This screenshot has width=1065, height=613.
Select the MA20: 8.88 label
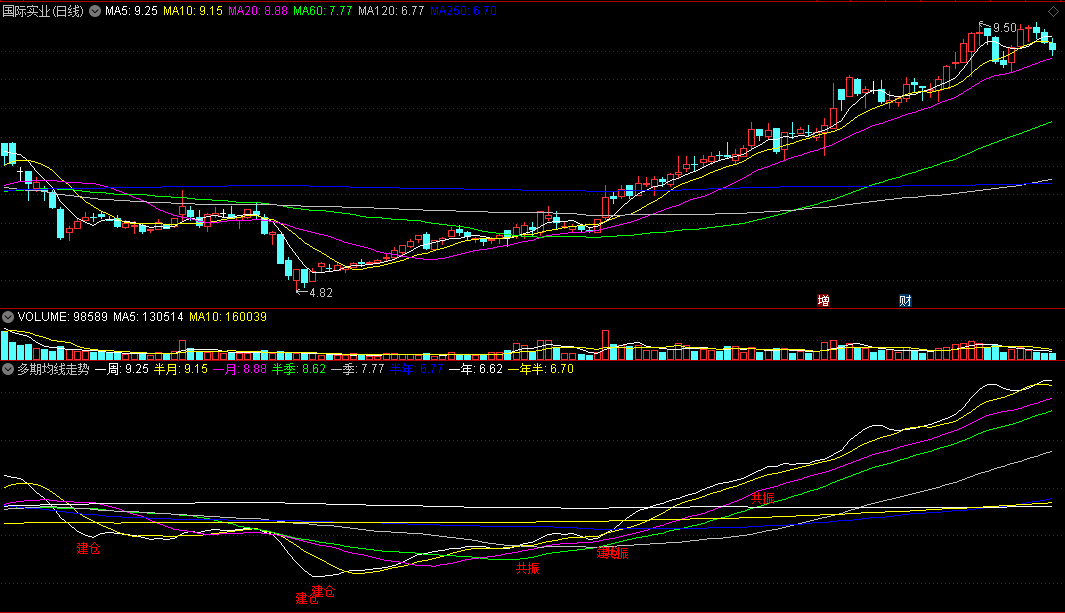click(x=258, y=11)
